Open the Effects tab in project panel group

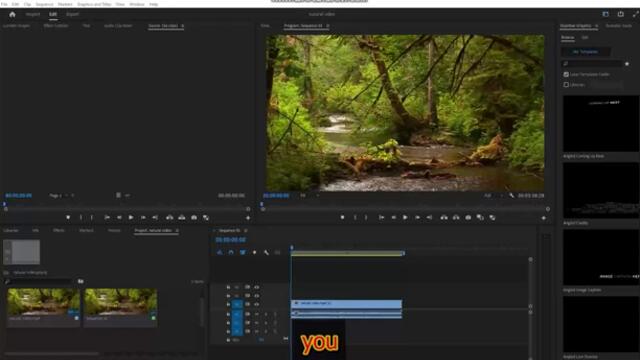[x=58, y=231]
